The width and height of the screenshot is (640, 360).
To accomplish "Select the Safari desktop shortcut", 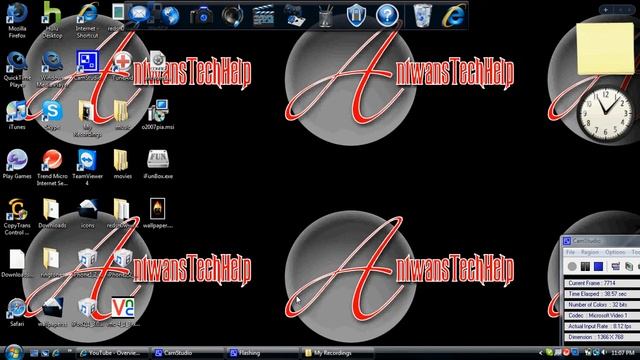I will coord(17,312).
